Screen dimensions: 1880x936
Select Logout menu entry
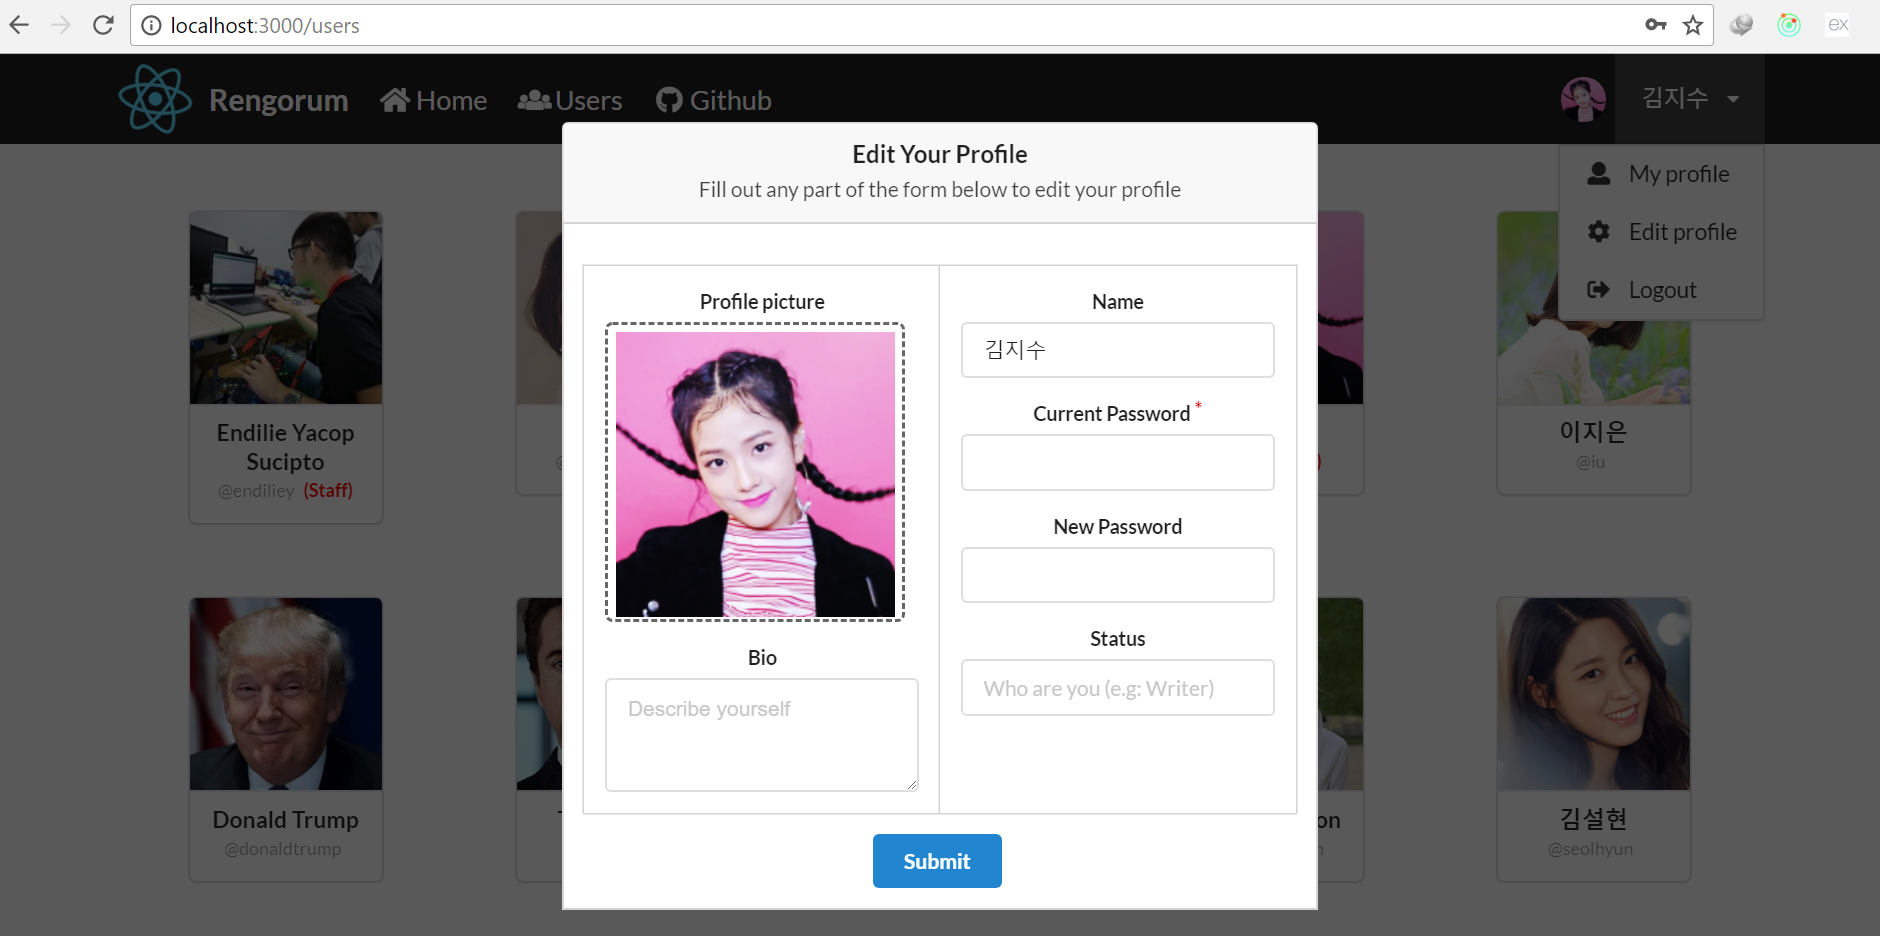[x=1661, y=290]
